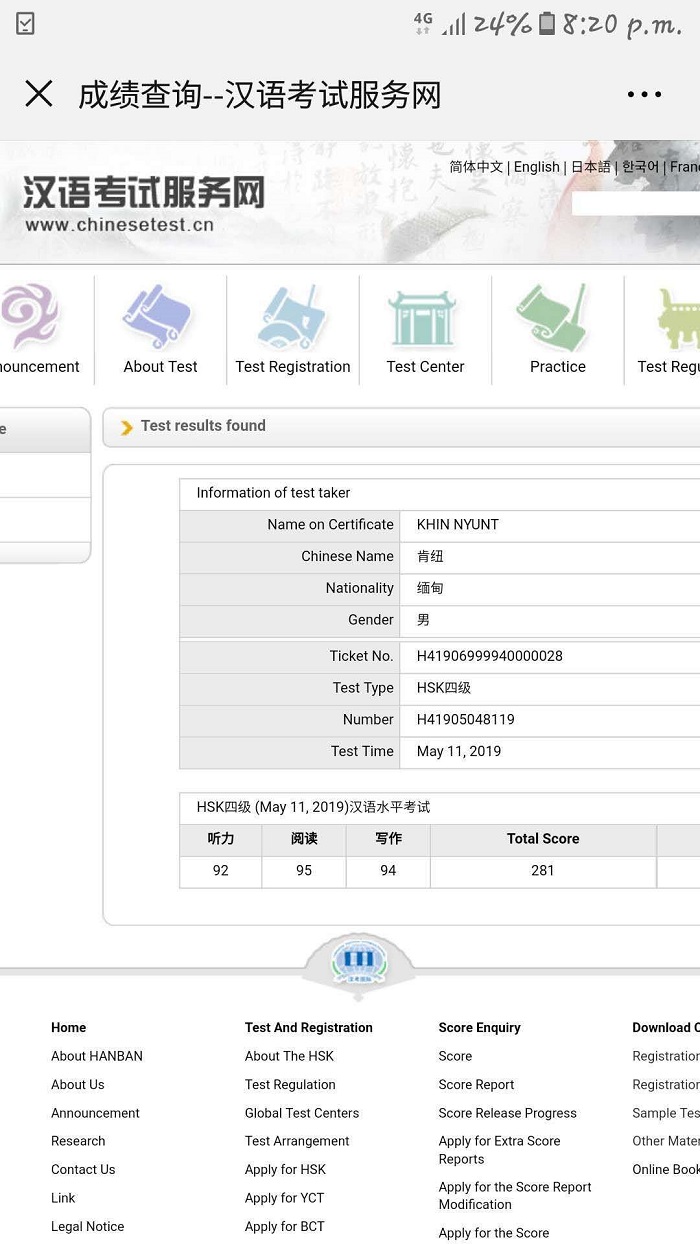Switch language to English
Viewport: 700px width, 1244px height.
point(536,167)
